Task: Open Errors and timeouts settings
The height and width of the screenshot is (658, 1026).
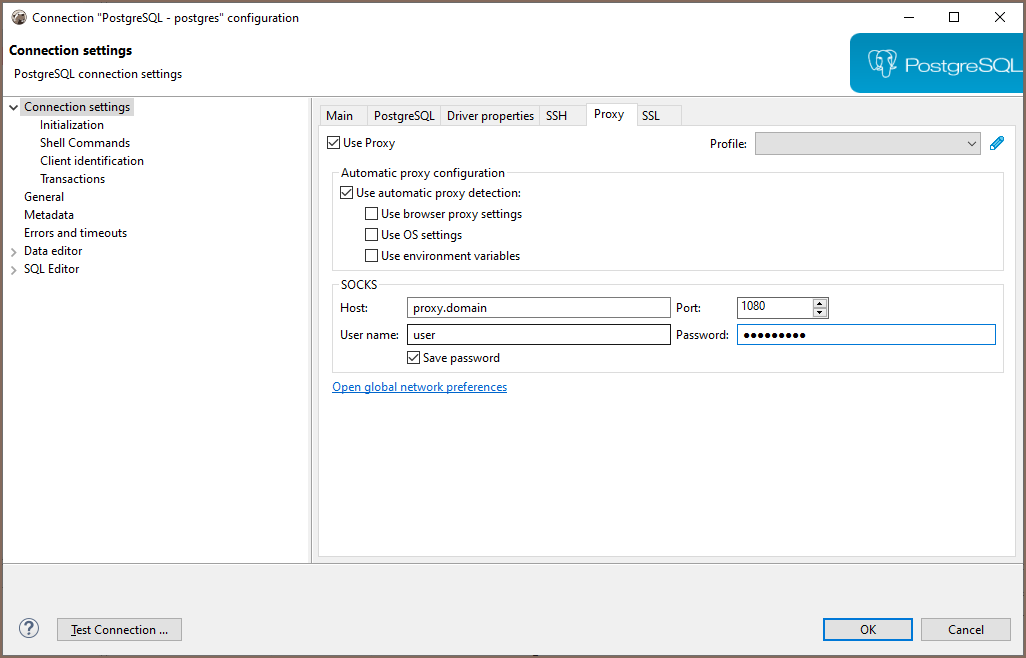Action: [x=75, y=233]
